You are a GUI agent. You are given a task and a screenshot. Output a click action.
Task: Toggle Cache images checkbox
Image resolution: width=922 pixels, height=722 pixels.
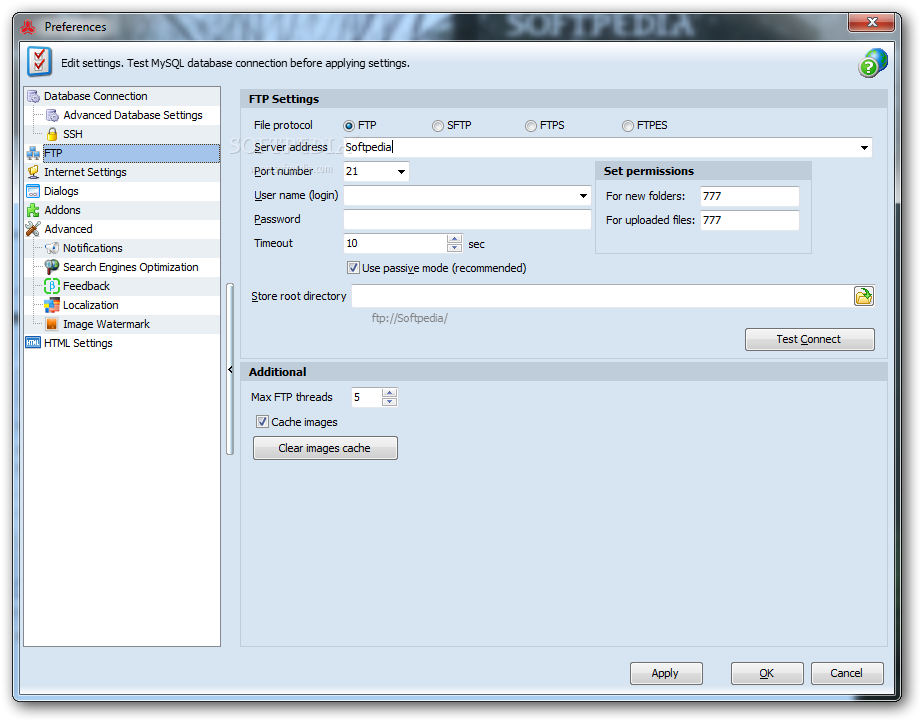[x=262, y=422]
